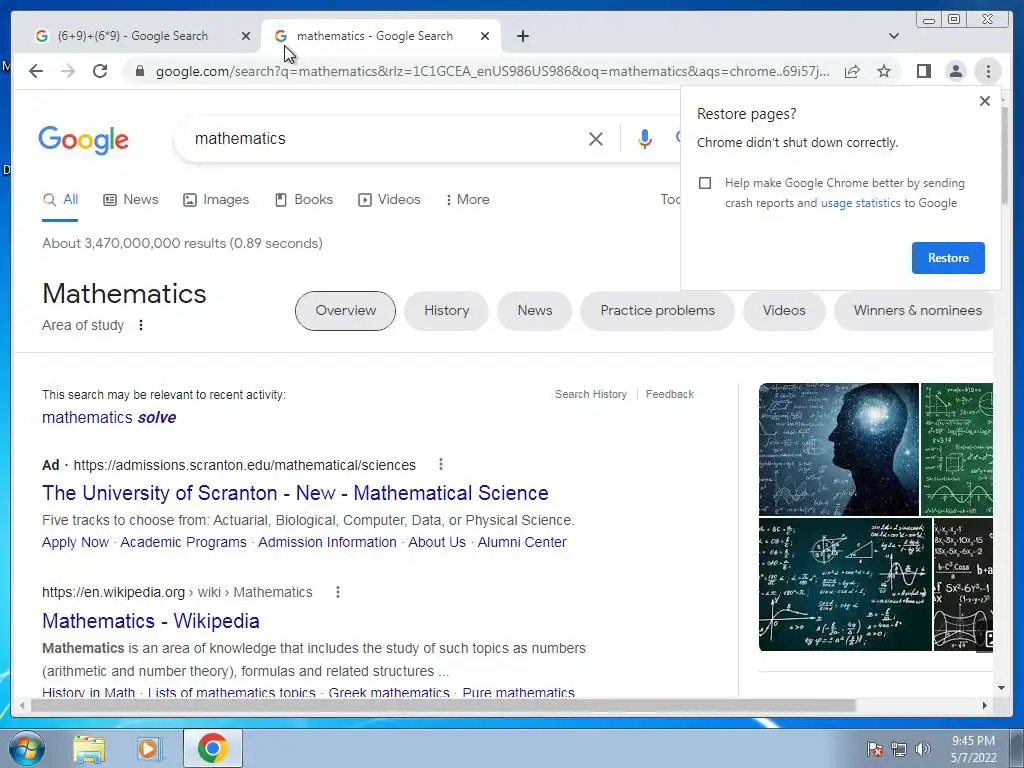Screen dimensions: 1024x768
Task: Open the About Us sitelink
Action: [x=437, y=542]
